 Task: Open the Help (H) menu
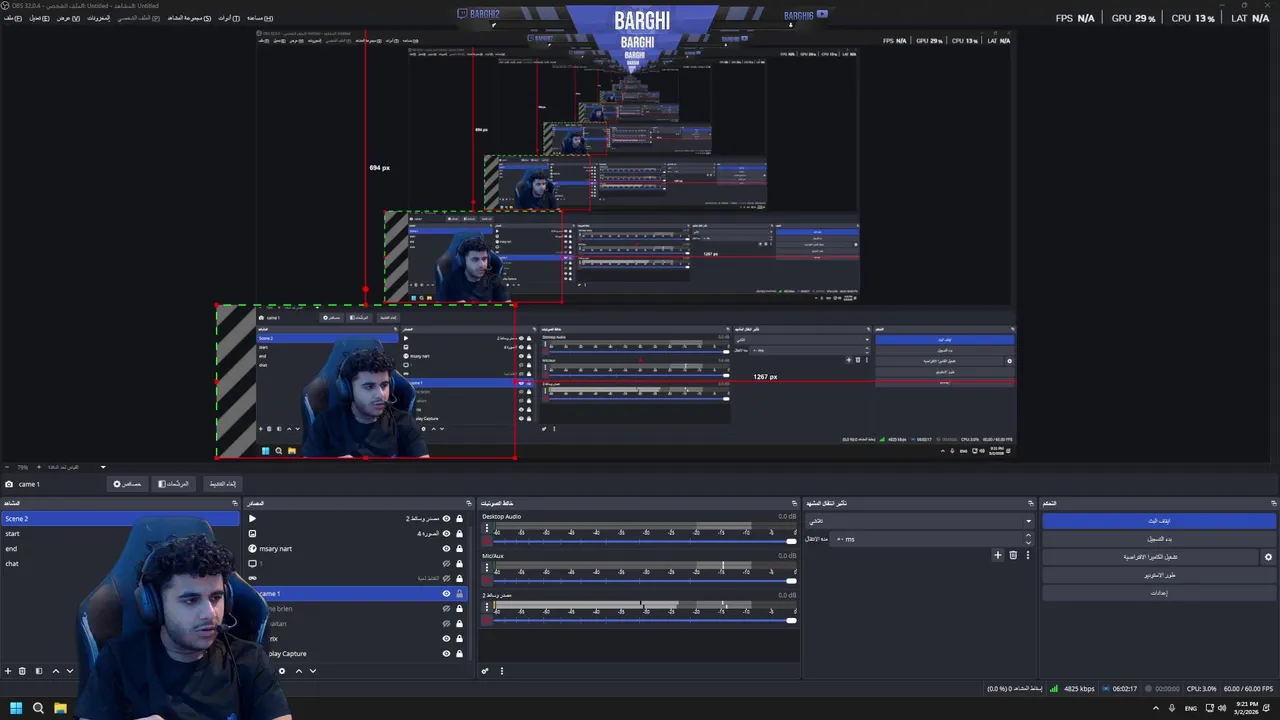pyautogui.click(x=260, y=18)
